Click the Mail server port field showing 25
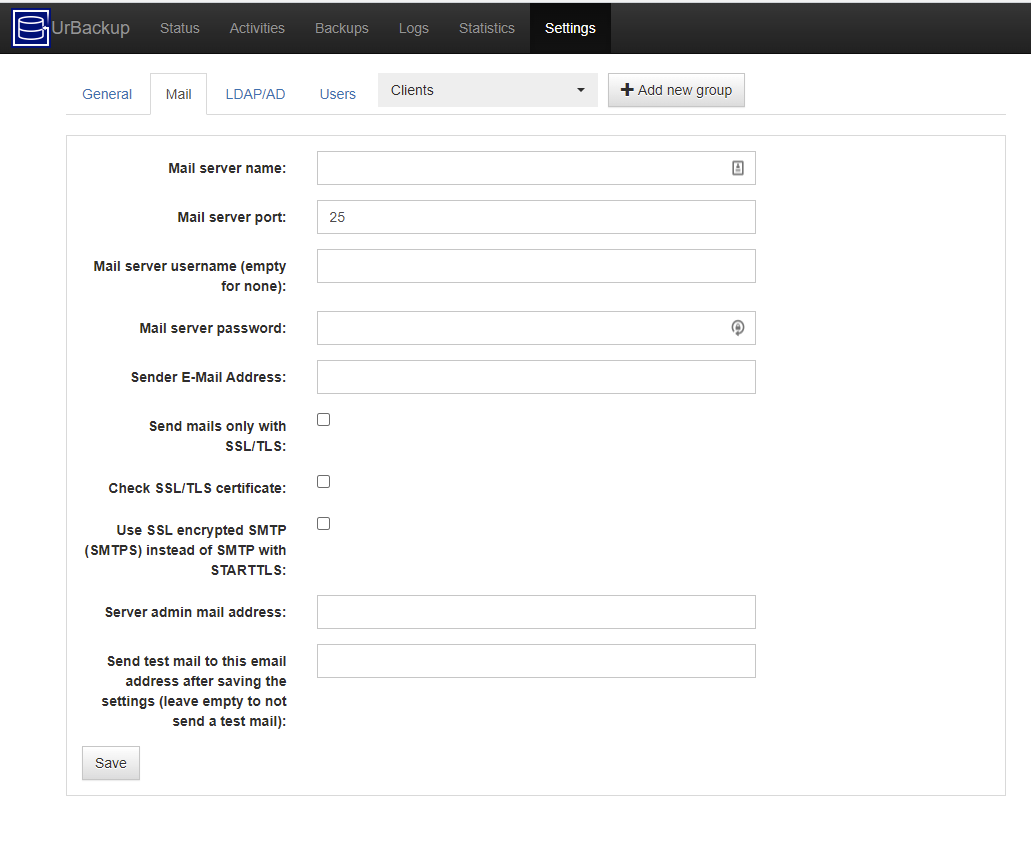The height and width of the screenshot is (841, 1031). (x=536, y=217)
